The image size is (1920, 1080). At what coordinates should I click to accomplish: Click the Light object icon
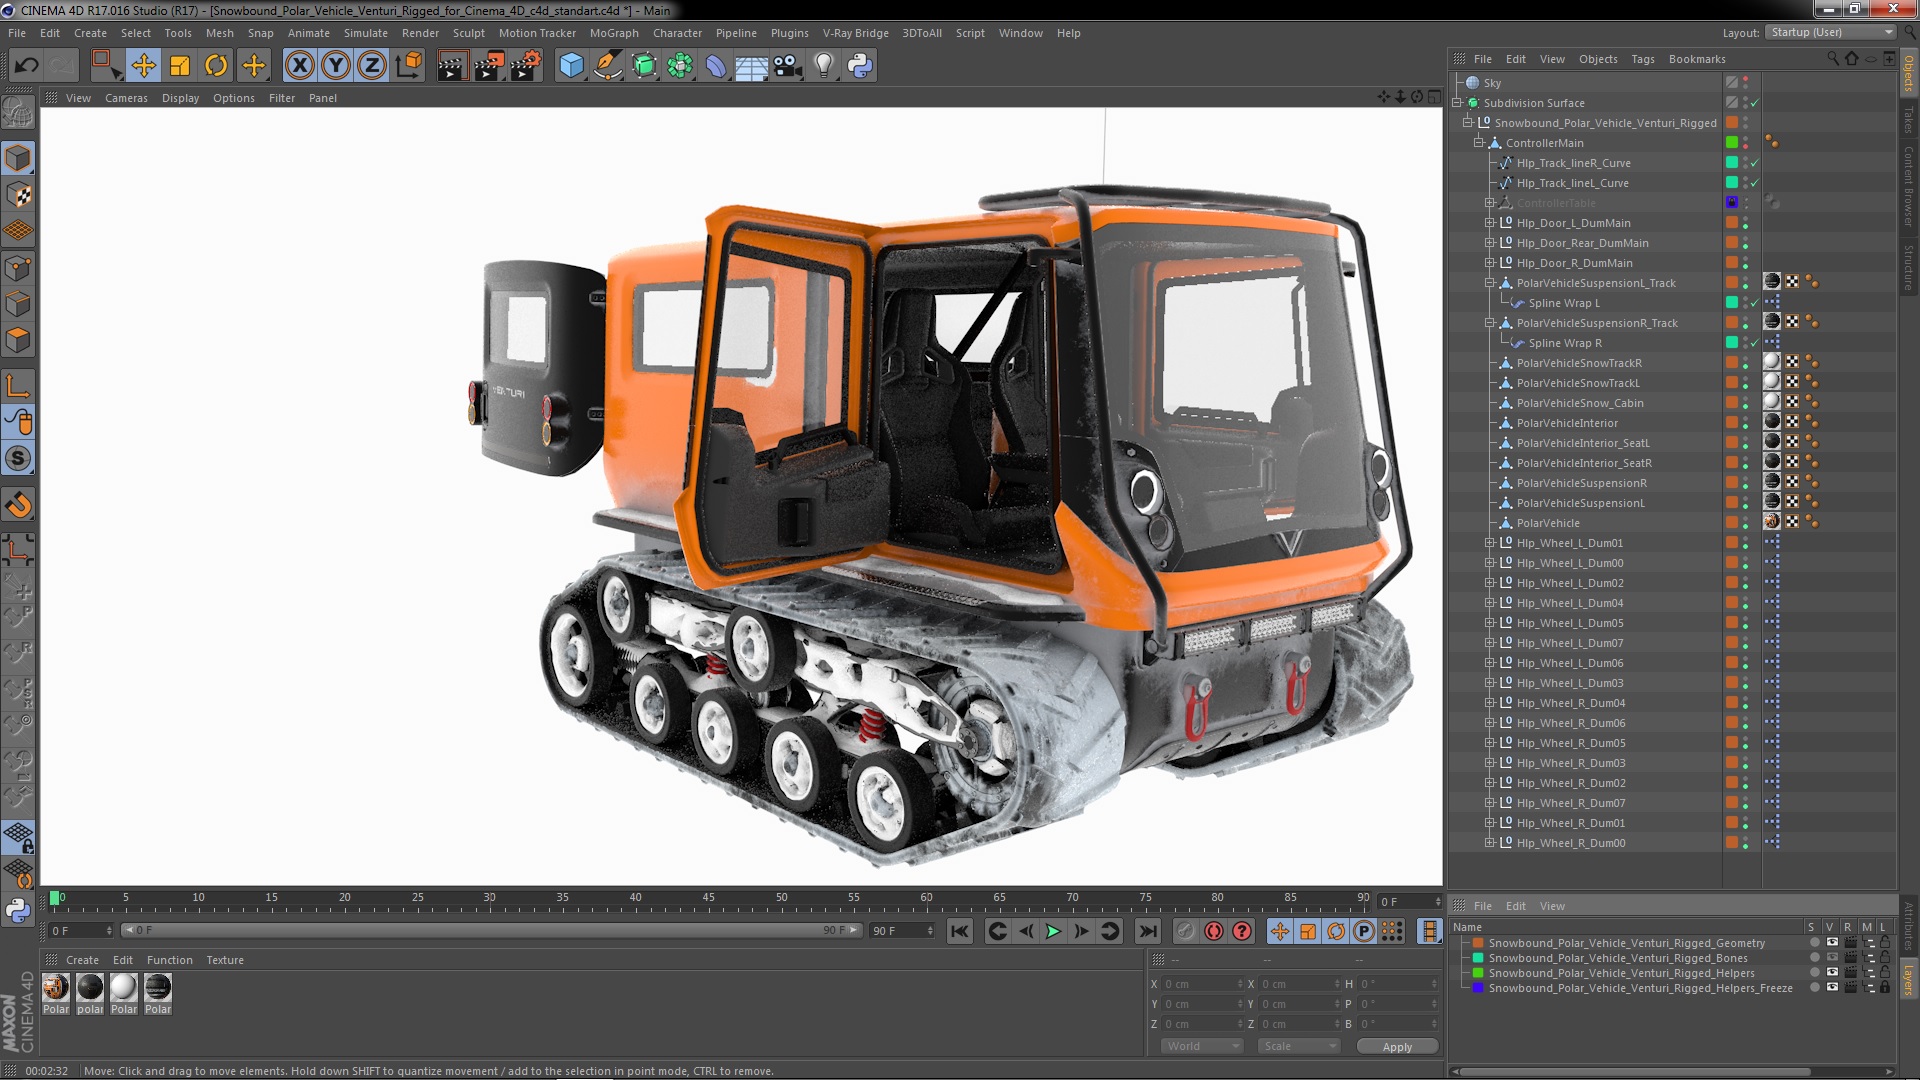click(823, 66)
